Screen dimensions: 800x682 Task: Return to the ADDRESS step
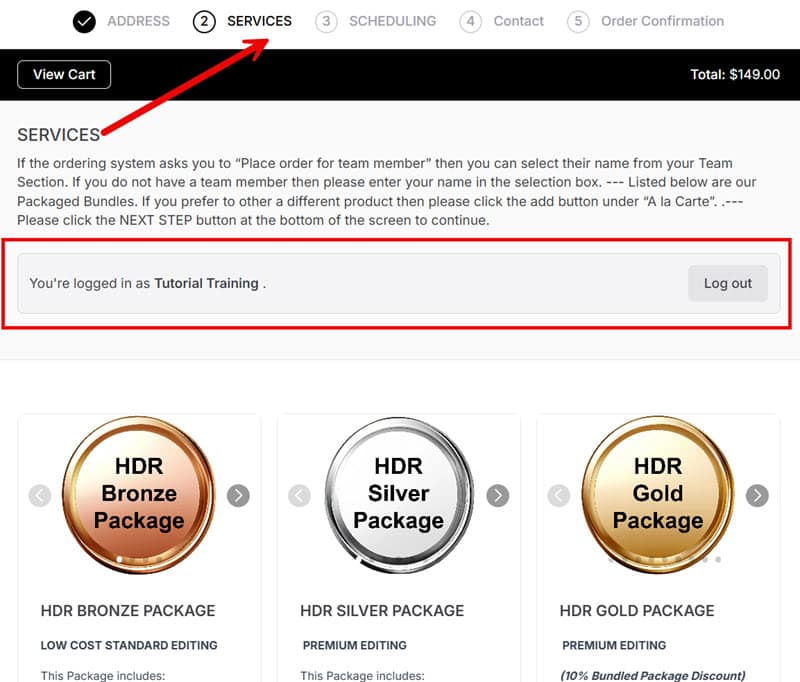139,21
